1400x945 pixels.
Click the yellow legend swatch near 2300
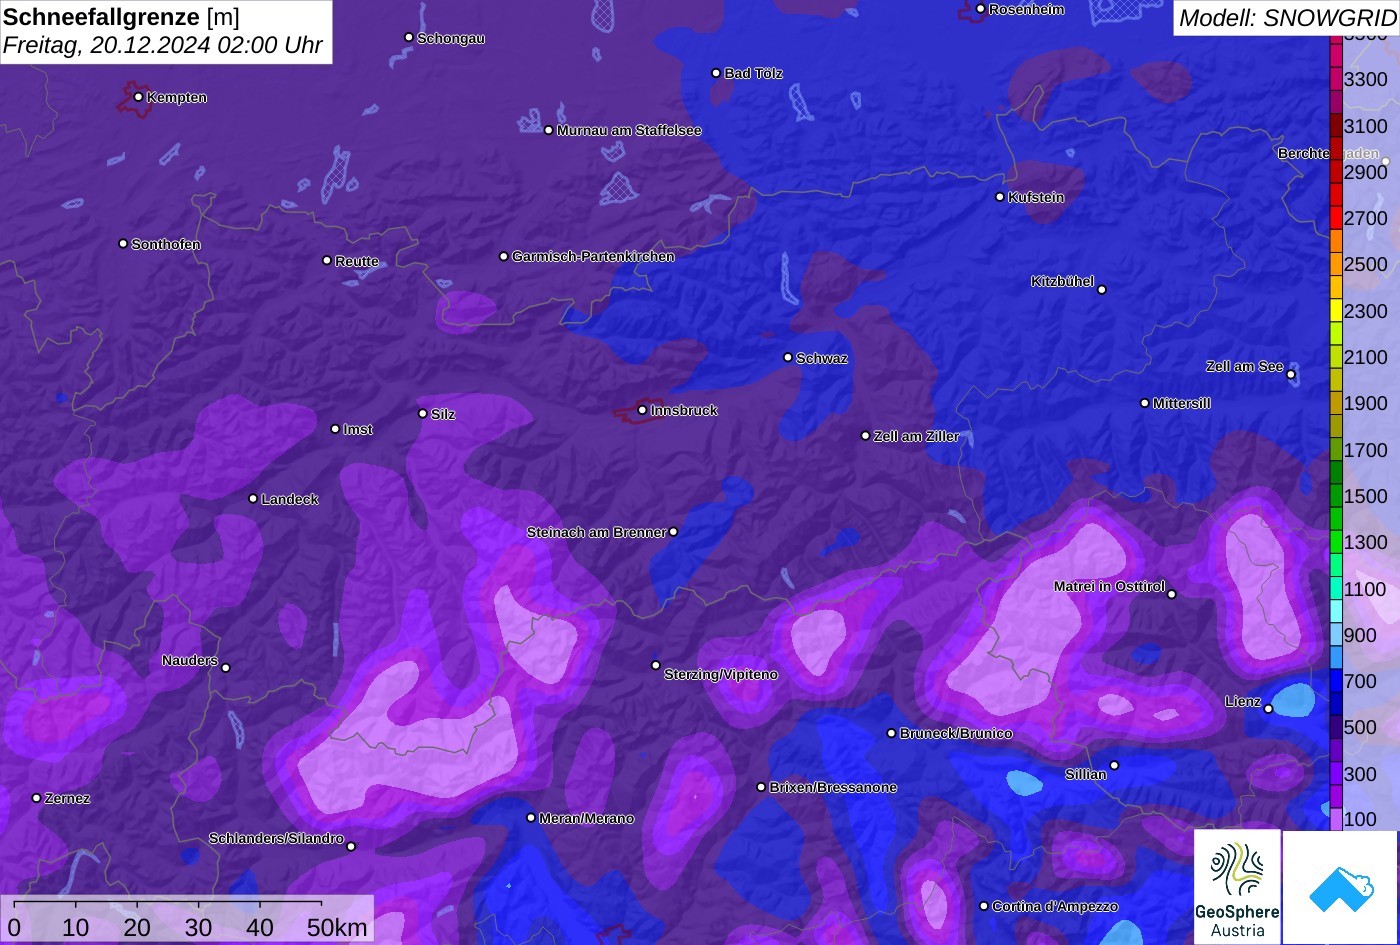(x=1336, y=310)
